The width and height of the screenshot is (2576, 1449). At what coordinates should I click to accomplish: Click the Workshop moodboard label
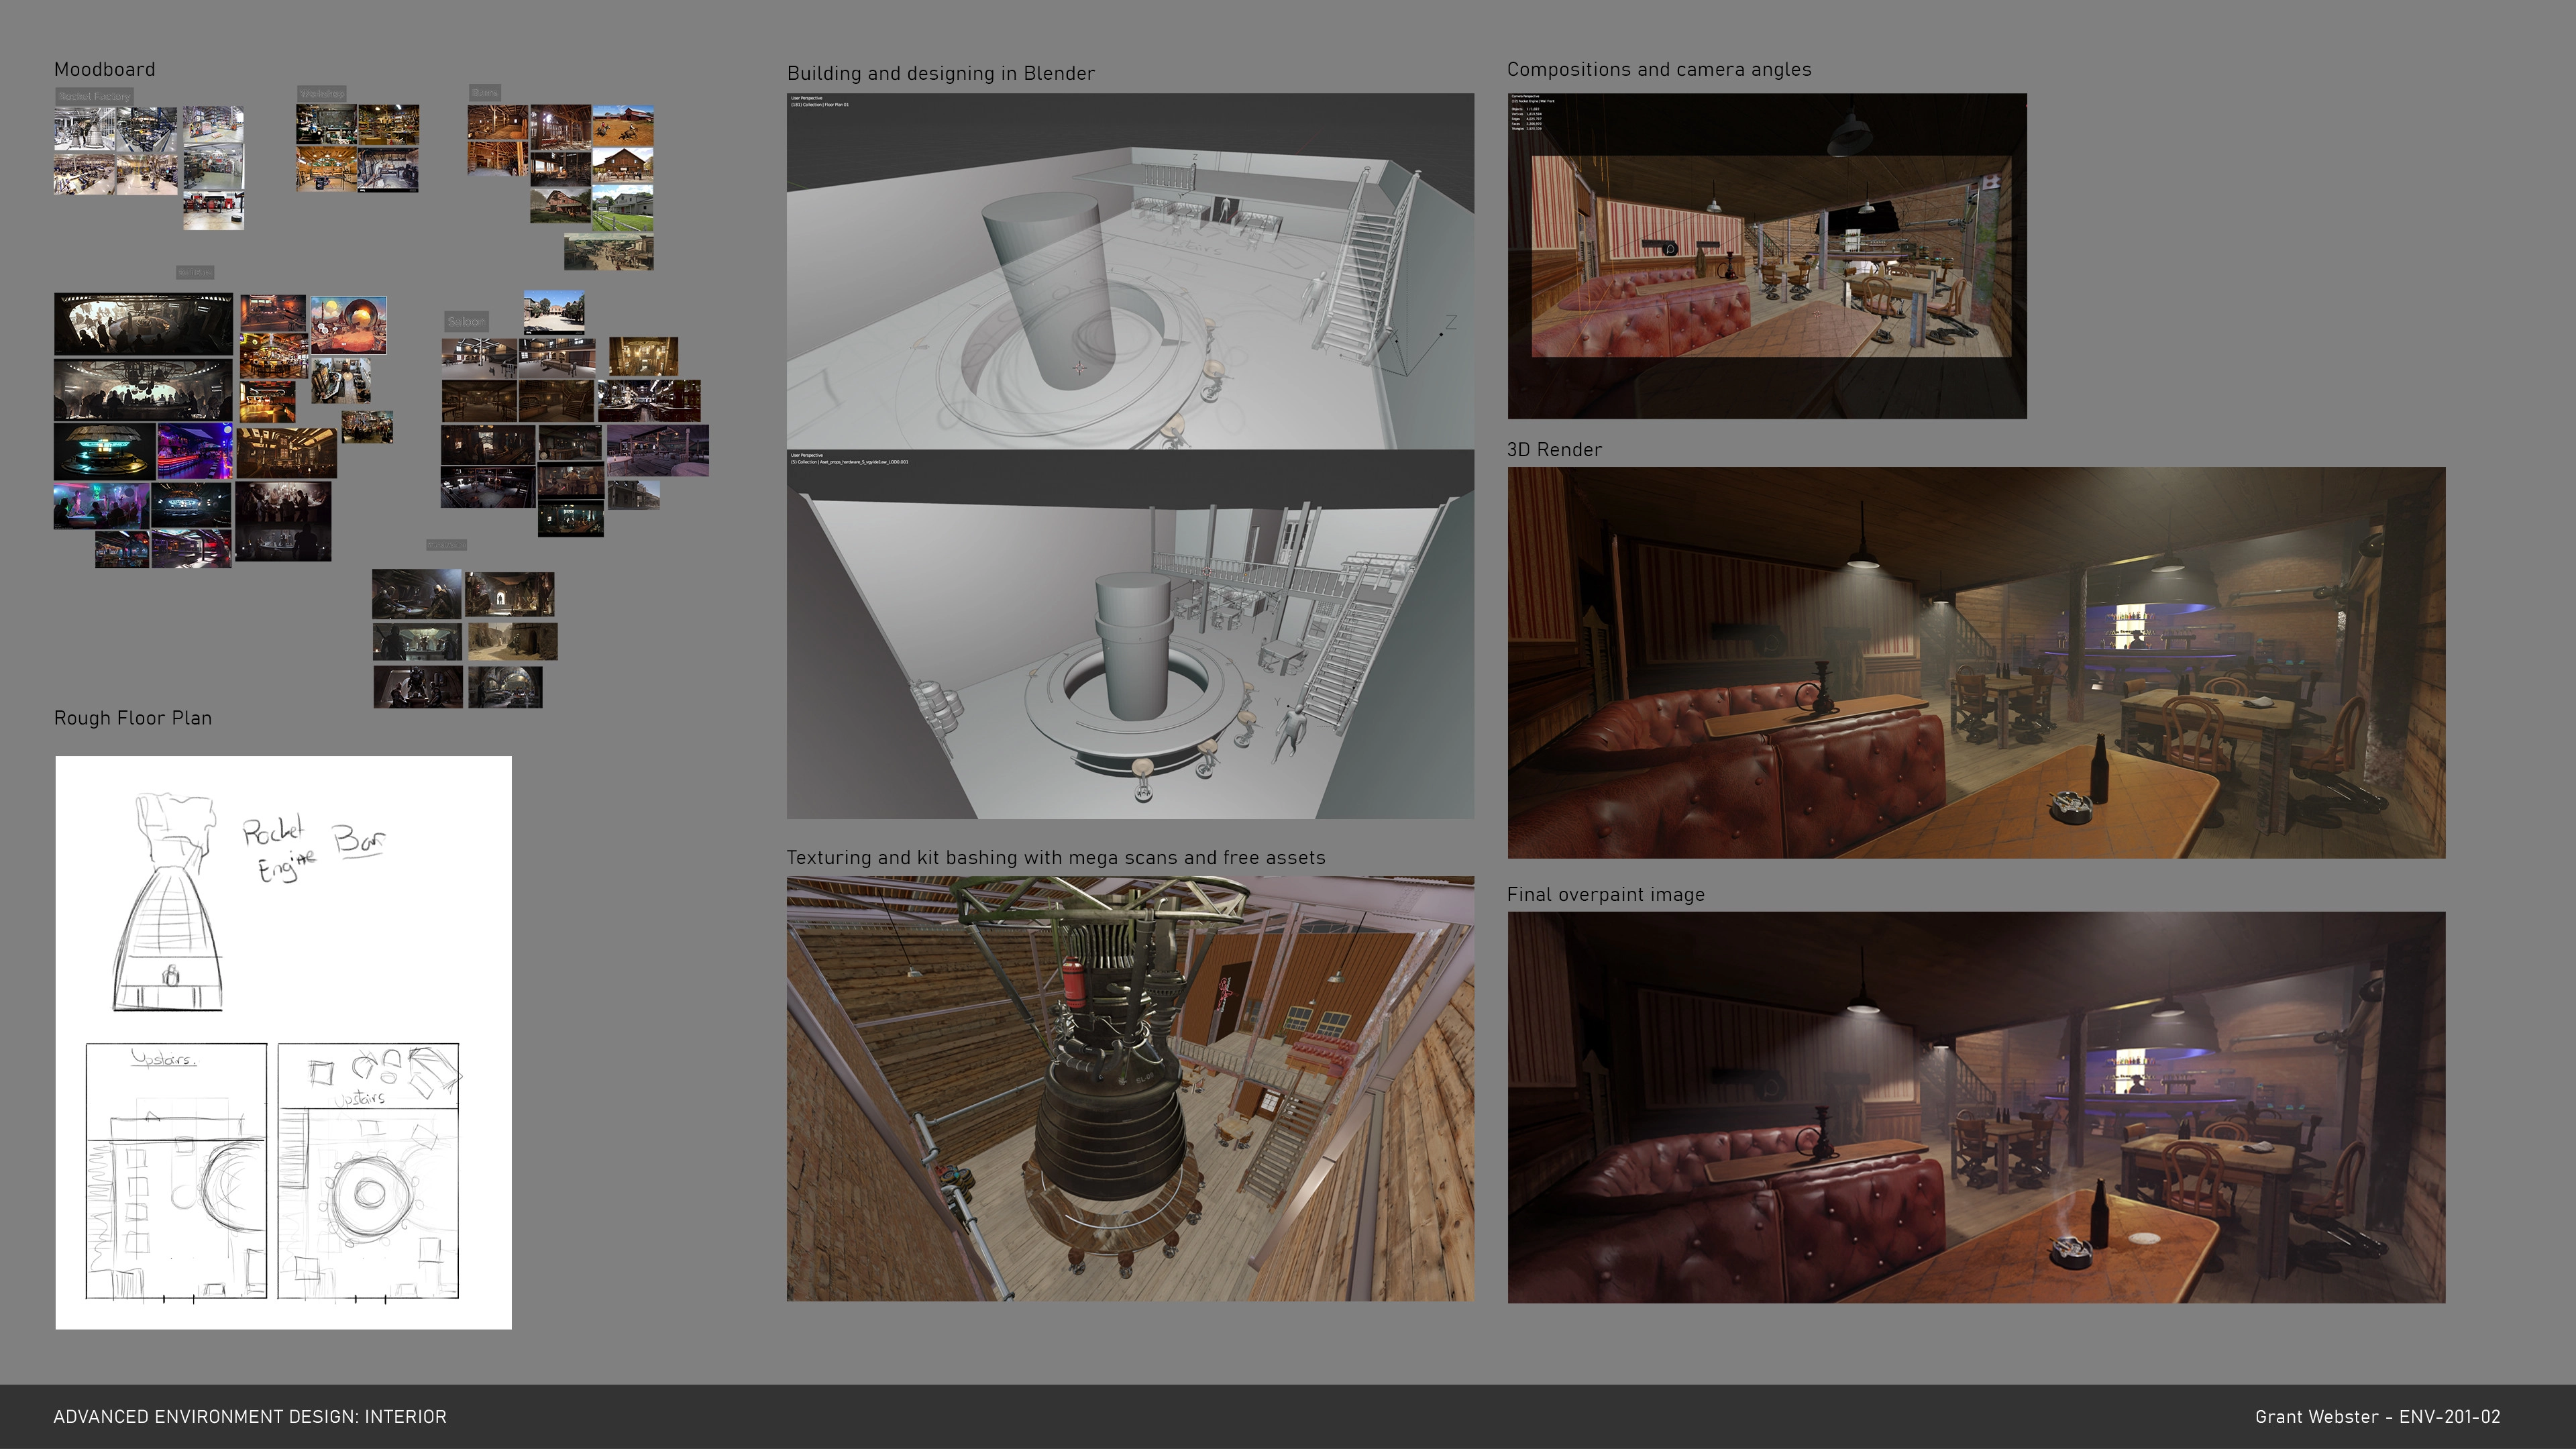click(321, 93)
